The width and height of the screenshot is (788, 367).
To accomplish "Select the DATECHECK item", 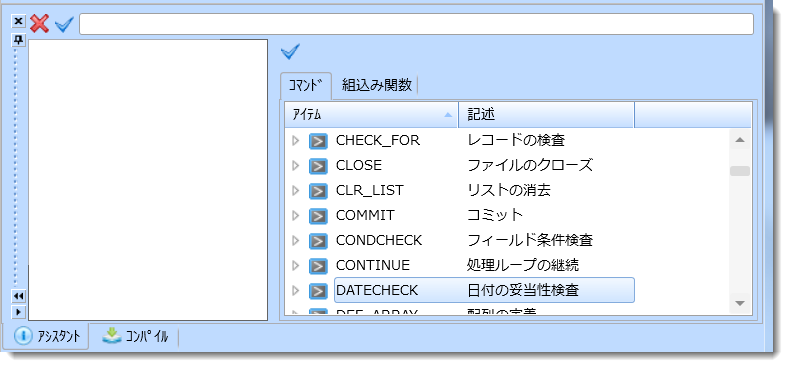I will point(377,290).
